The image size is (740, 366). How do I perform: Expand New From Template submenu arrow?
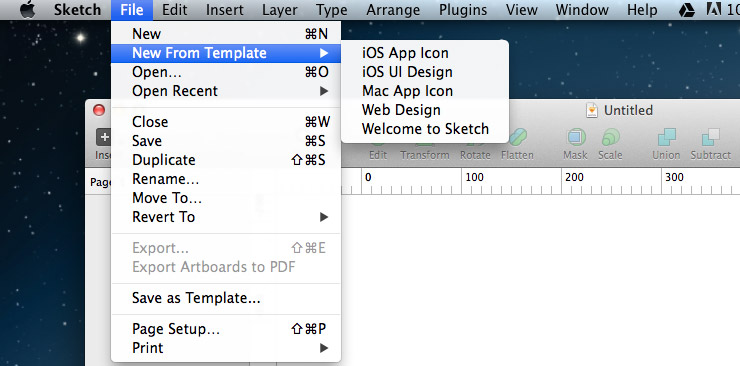324,53
